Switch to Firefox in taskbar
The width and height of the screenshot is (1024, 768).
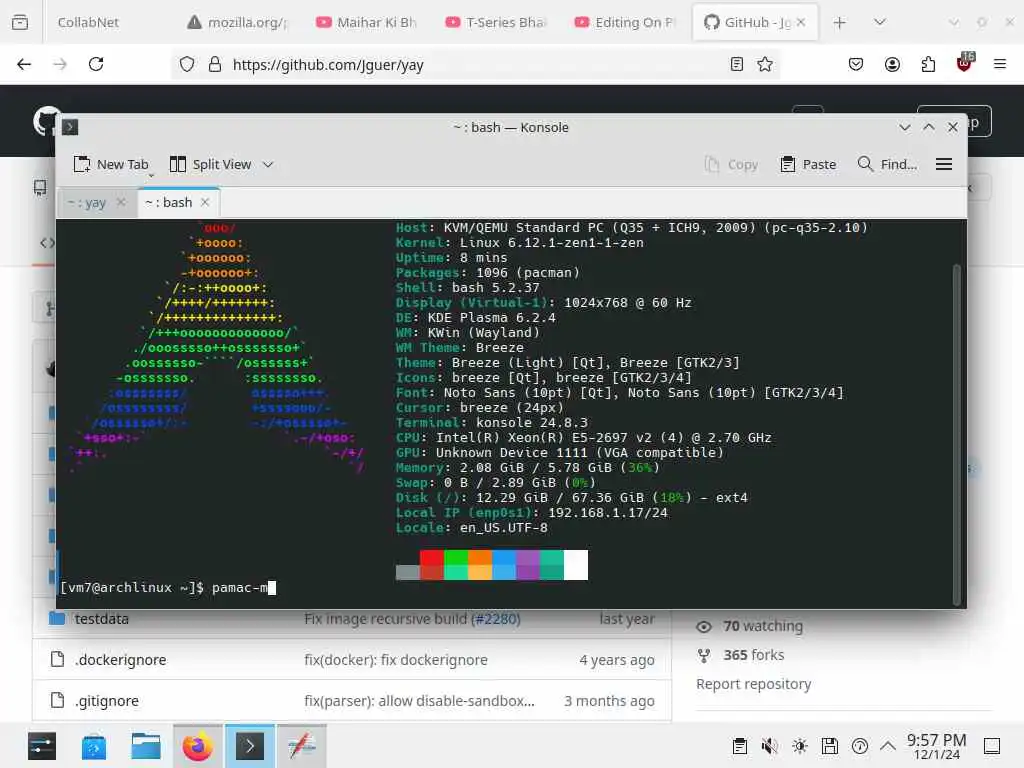point(198,746)
